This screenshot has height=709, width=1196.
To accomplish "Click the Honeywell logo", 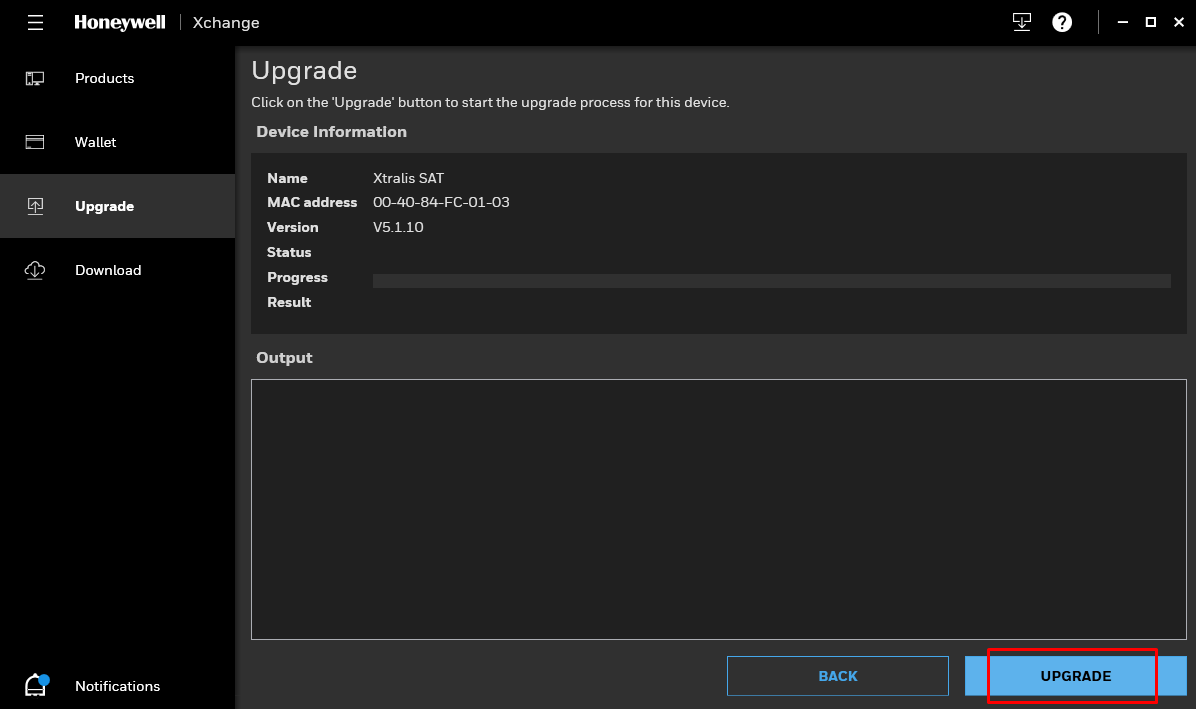I will click(120, 23).
